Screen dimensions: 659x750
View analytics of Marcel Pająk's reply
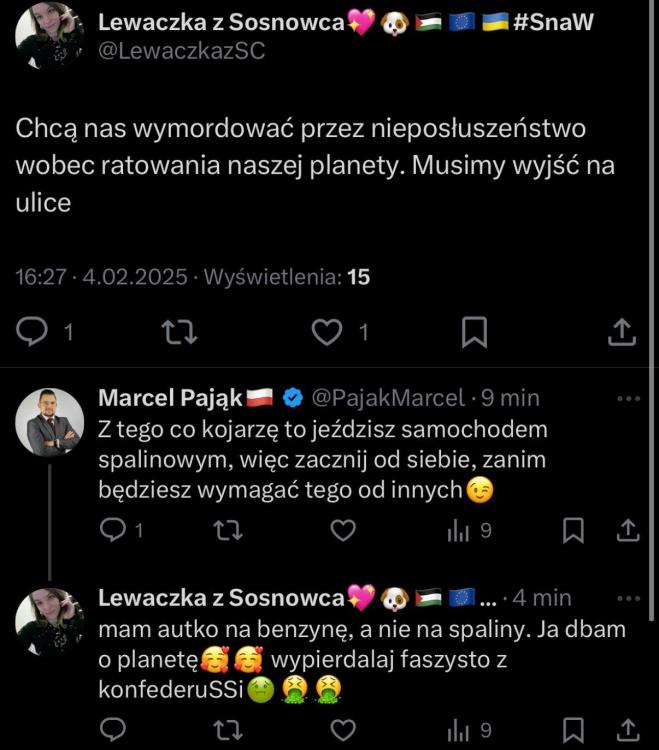coord(458,530)
